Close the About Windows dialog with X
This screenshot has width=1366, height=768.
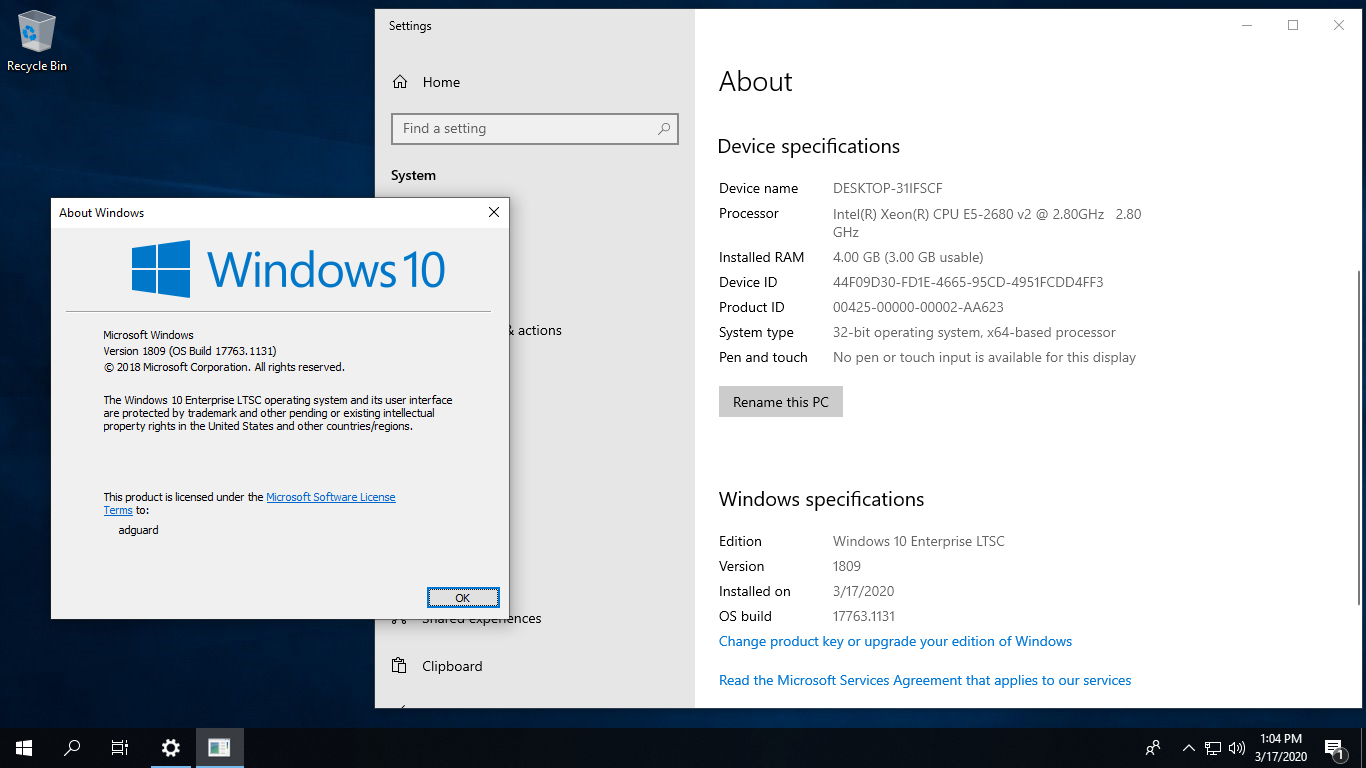click(493, 212)
